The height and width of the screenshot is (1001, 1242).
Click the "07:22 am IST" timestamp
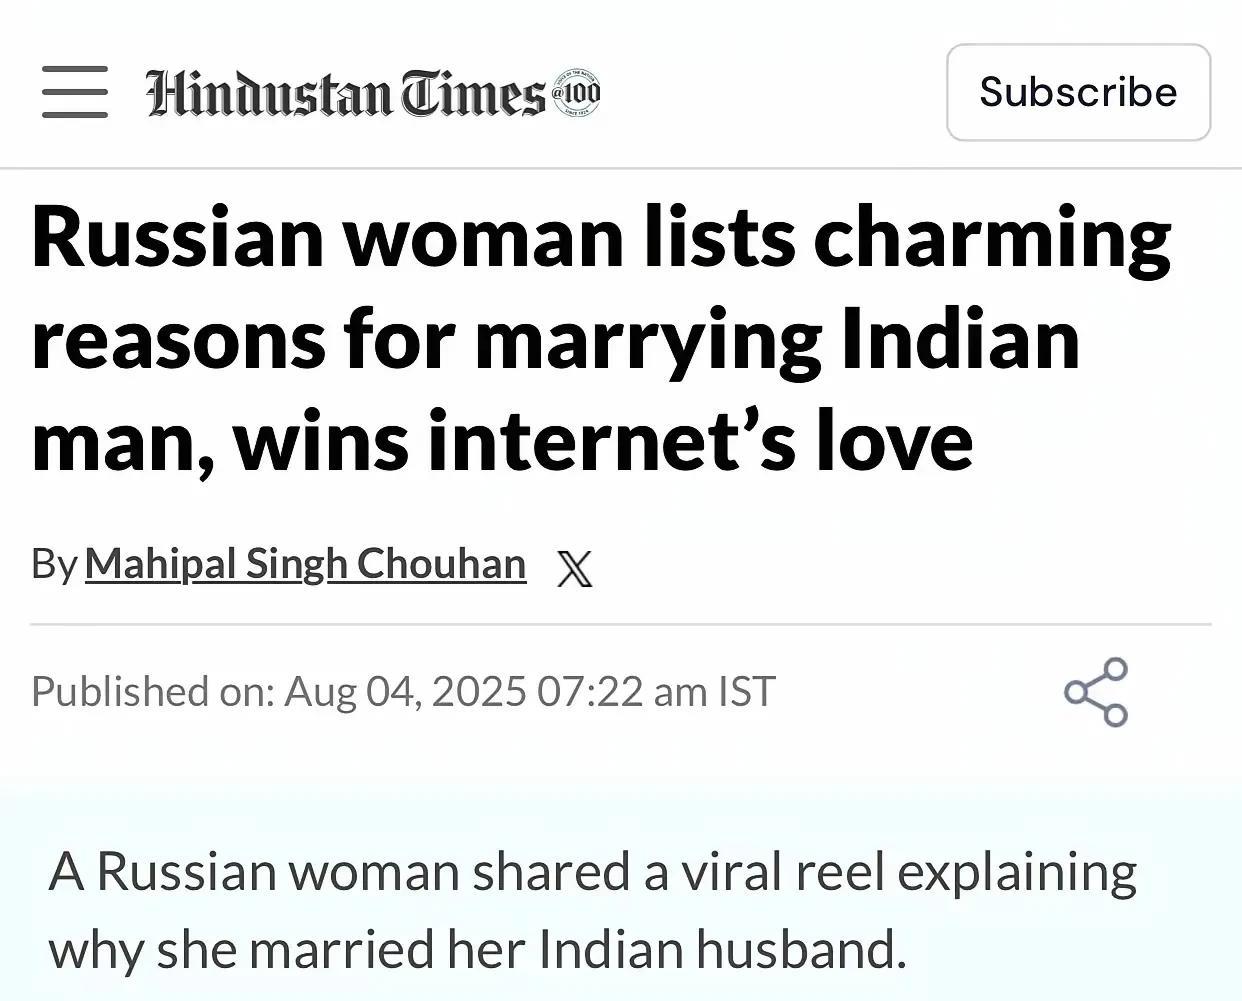click(656, 692)
